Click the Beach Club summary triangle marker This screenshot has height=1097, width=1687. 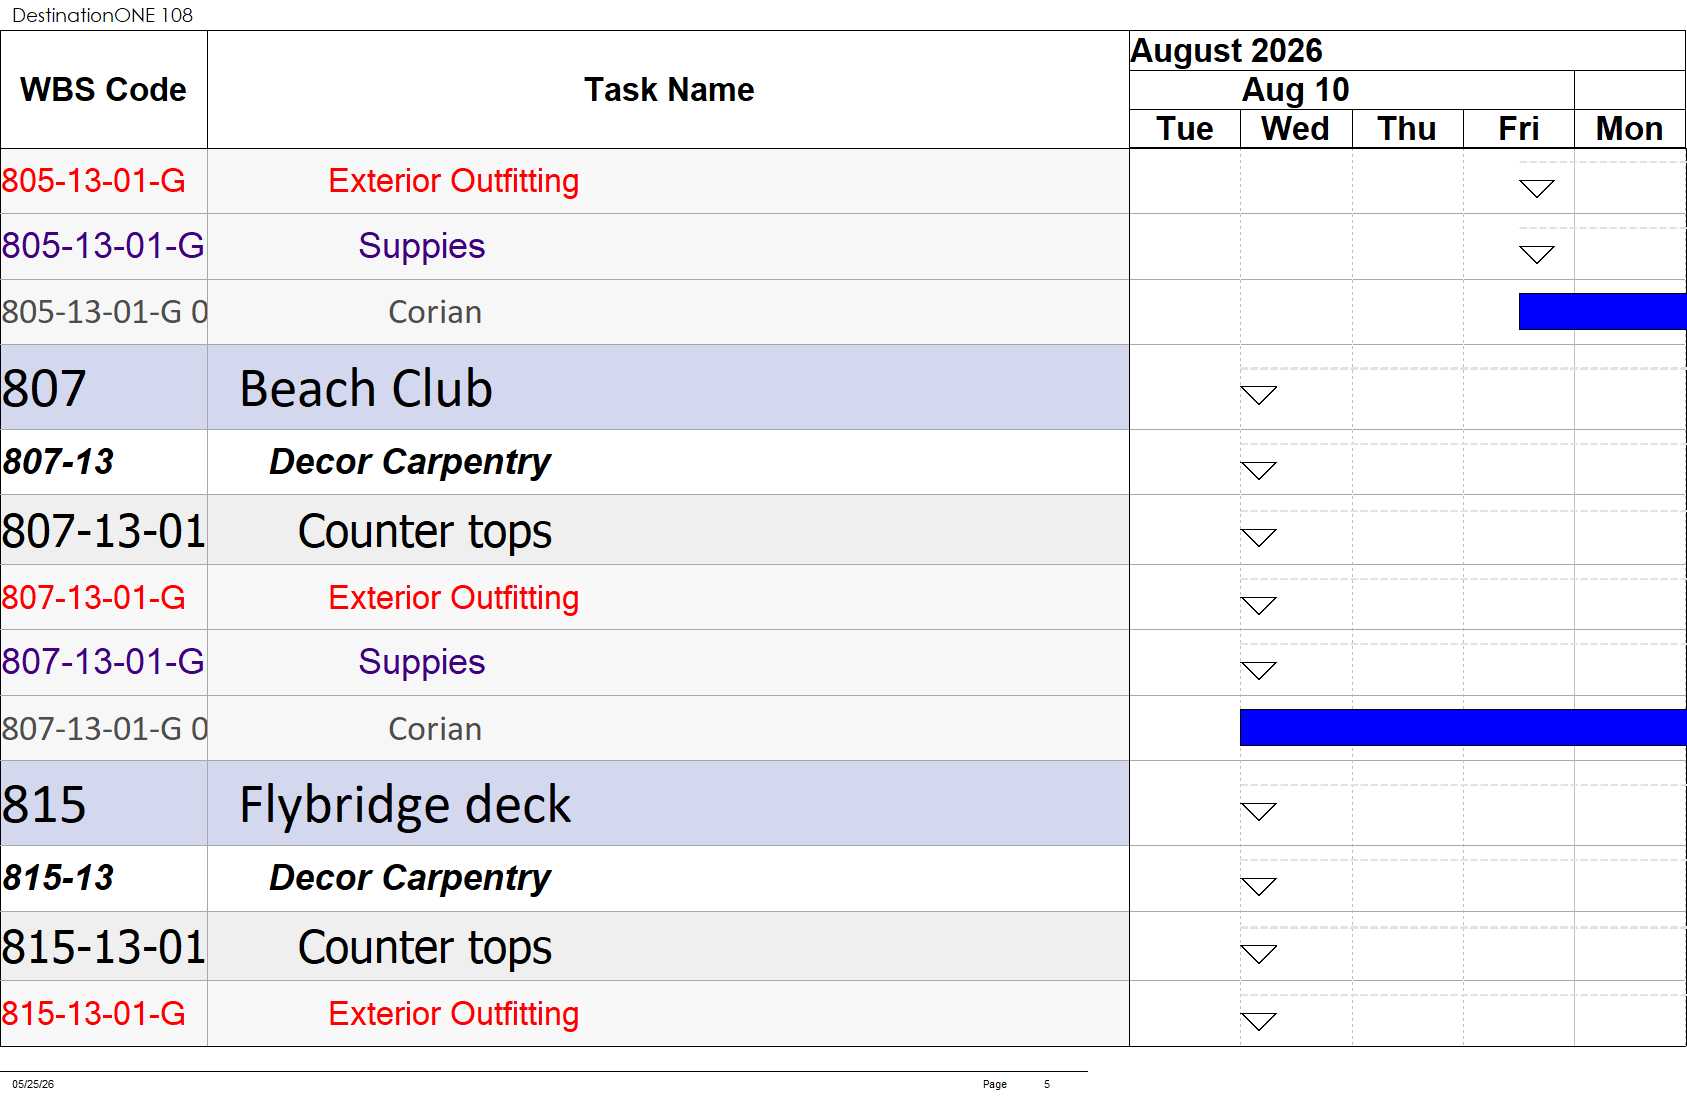coord(1258,395)
